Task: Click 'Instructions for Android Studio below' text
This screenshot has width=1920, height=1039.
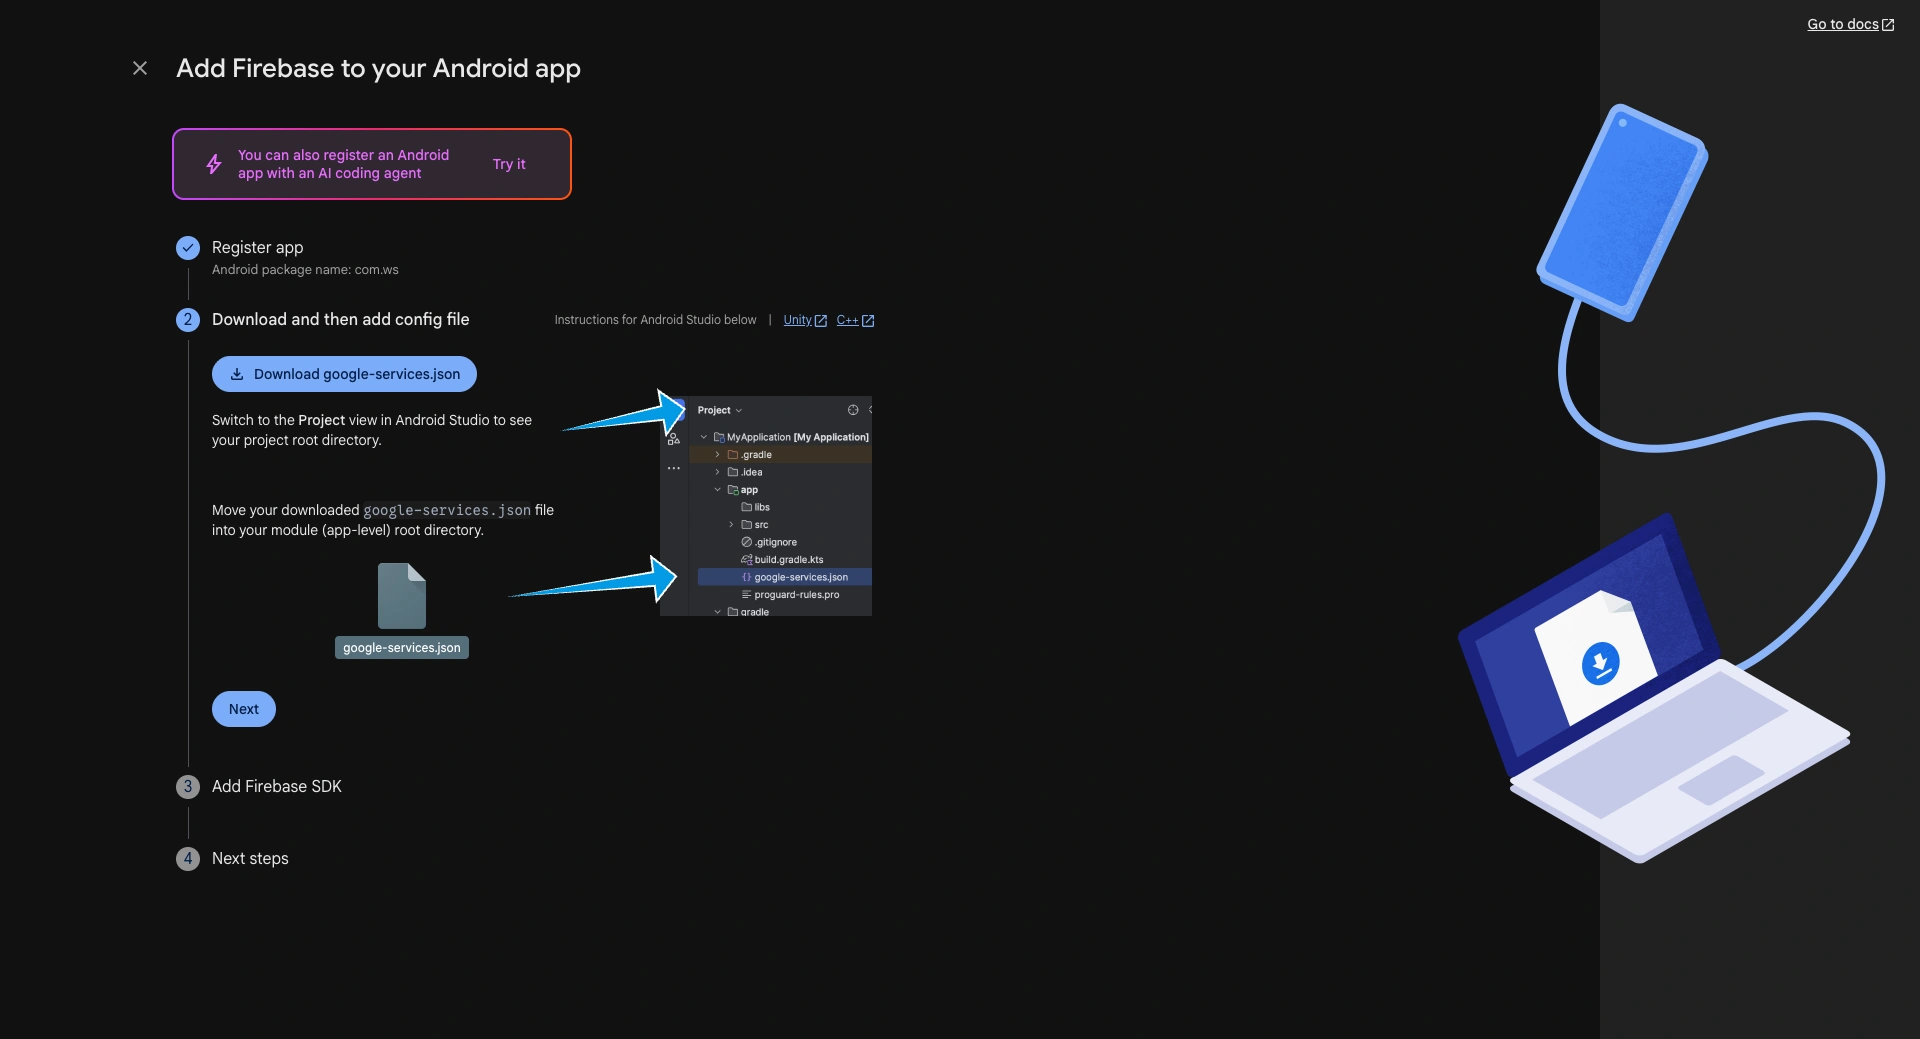Action: pyautogui.click(x=655, y=320)
